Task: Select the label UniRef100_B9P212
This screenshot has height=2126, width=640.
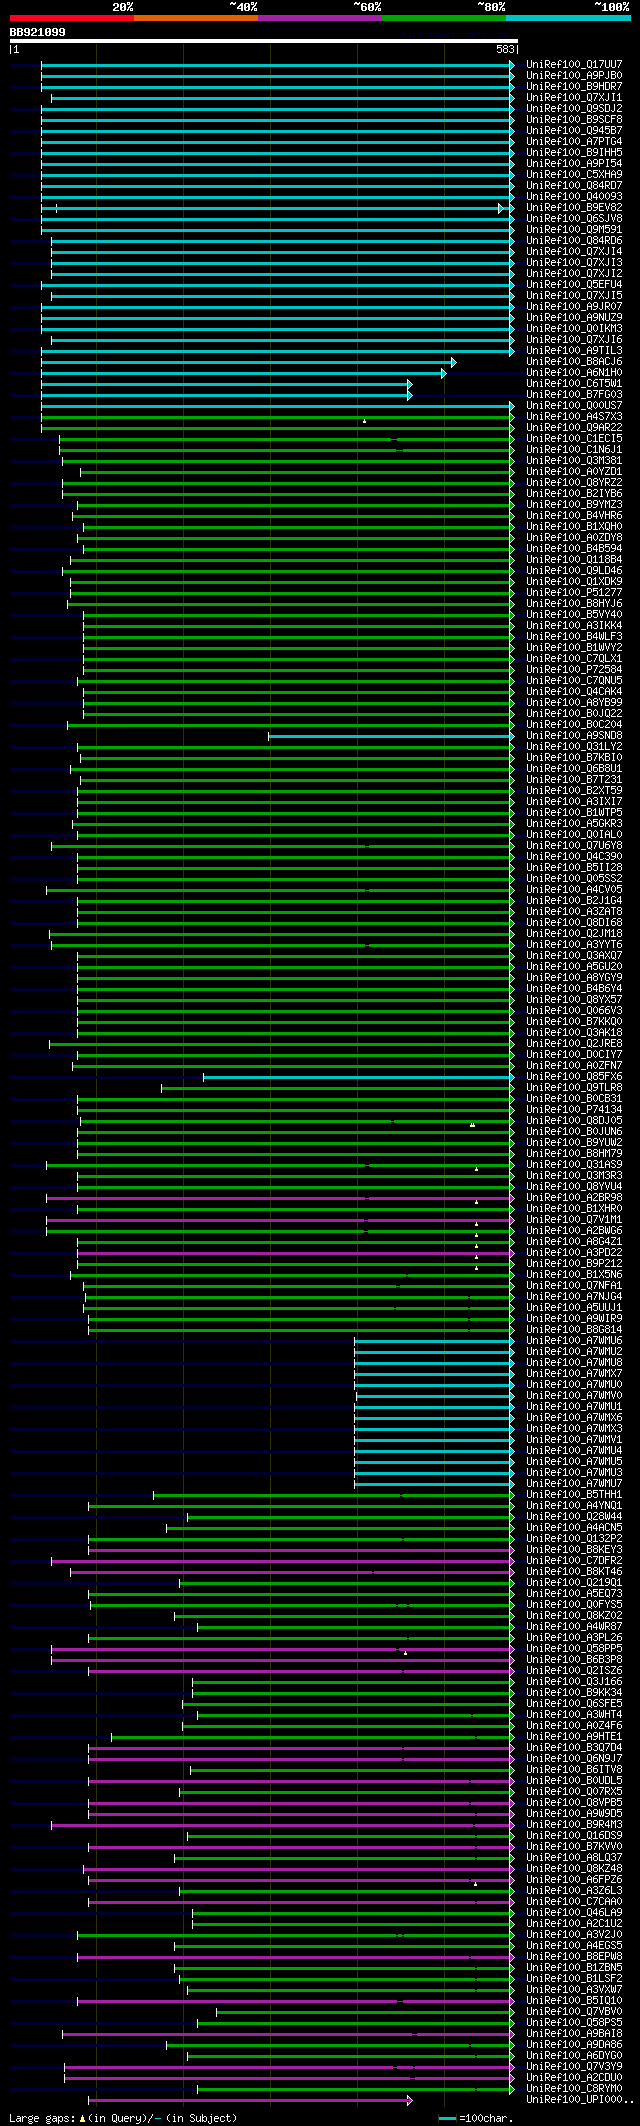Action: pyautogui.click(x=574, y=1263)
